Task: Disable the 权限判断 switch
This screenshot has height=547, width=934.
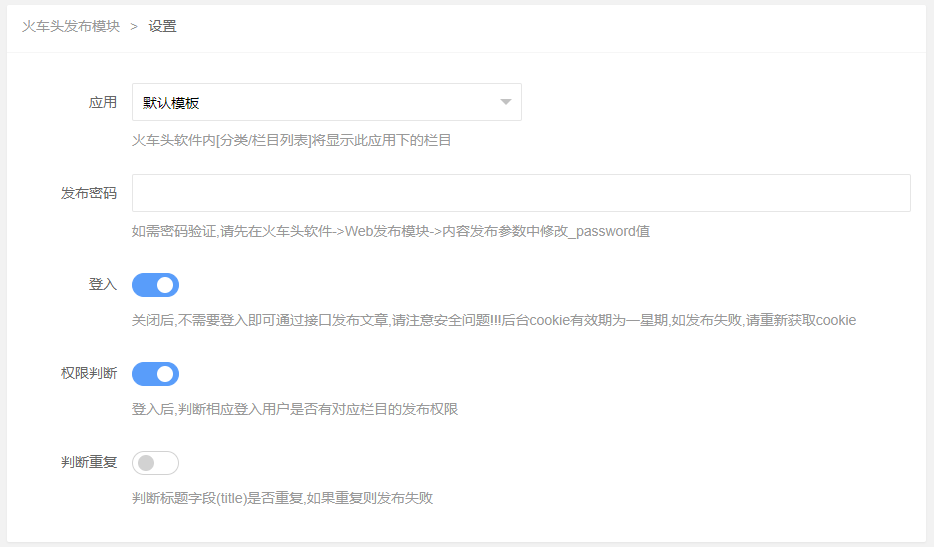Action: point(155,374)
